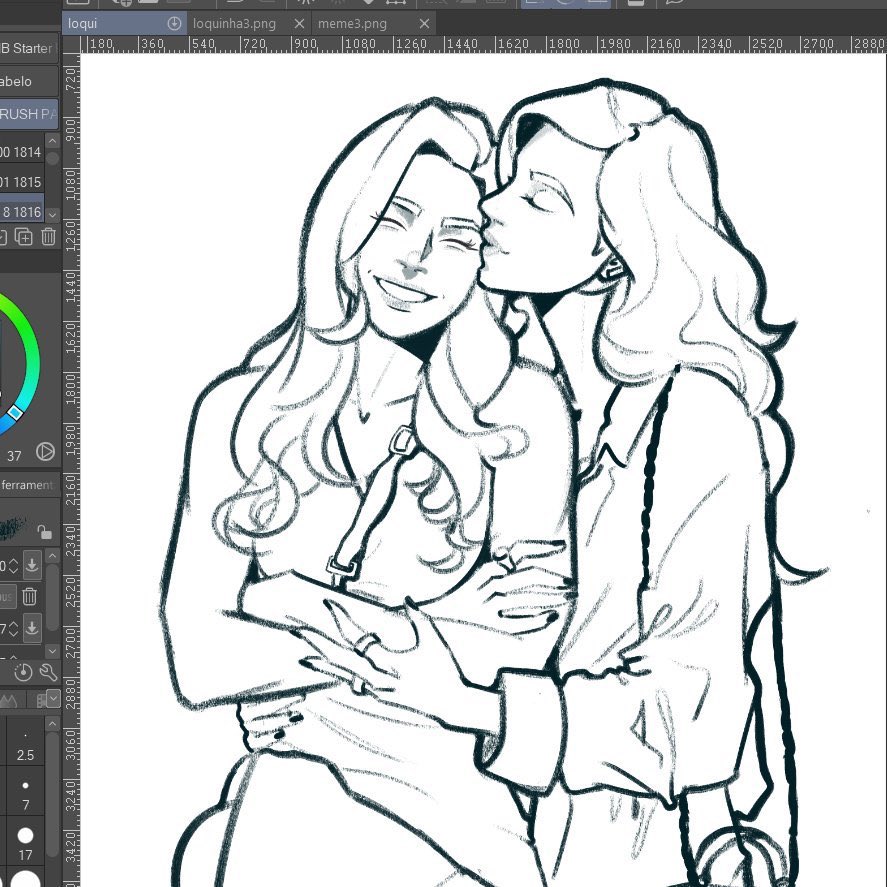This screenshot has height=887, width=887.
Task: Adjust the lower value stepper arrows
Action: click(x=14, y=628)
